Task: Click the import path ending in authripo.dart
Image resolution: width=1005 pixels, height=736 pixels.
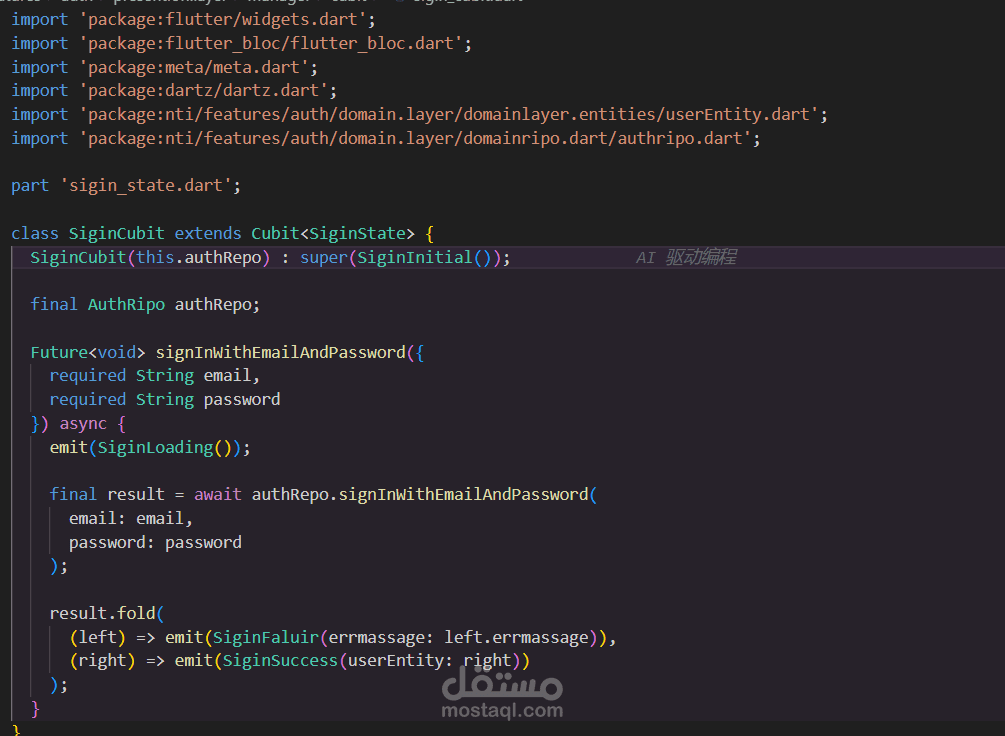Action: pos(415,138)
